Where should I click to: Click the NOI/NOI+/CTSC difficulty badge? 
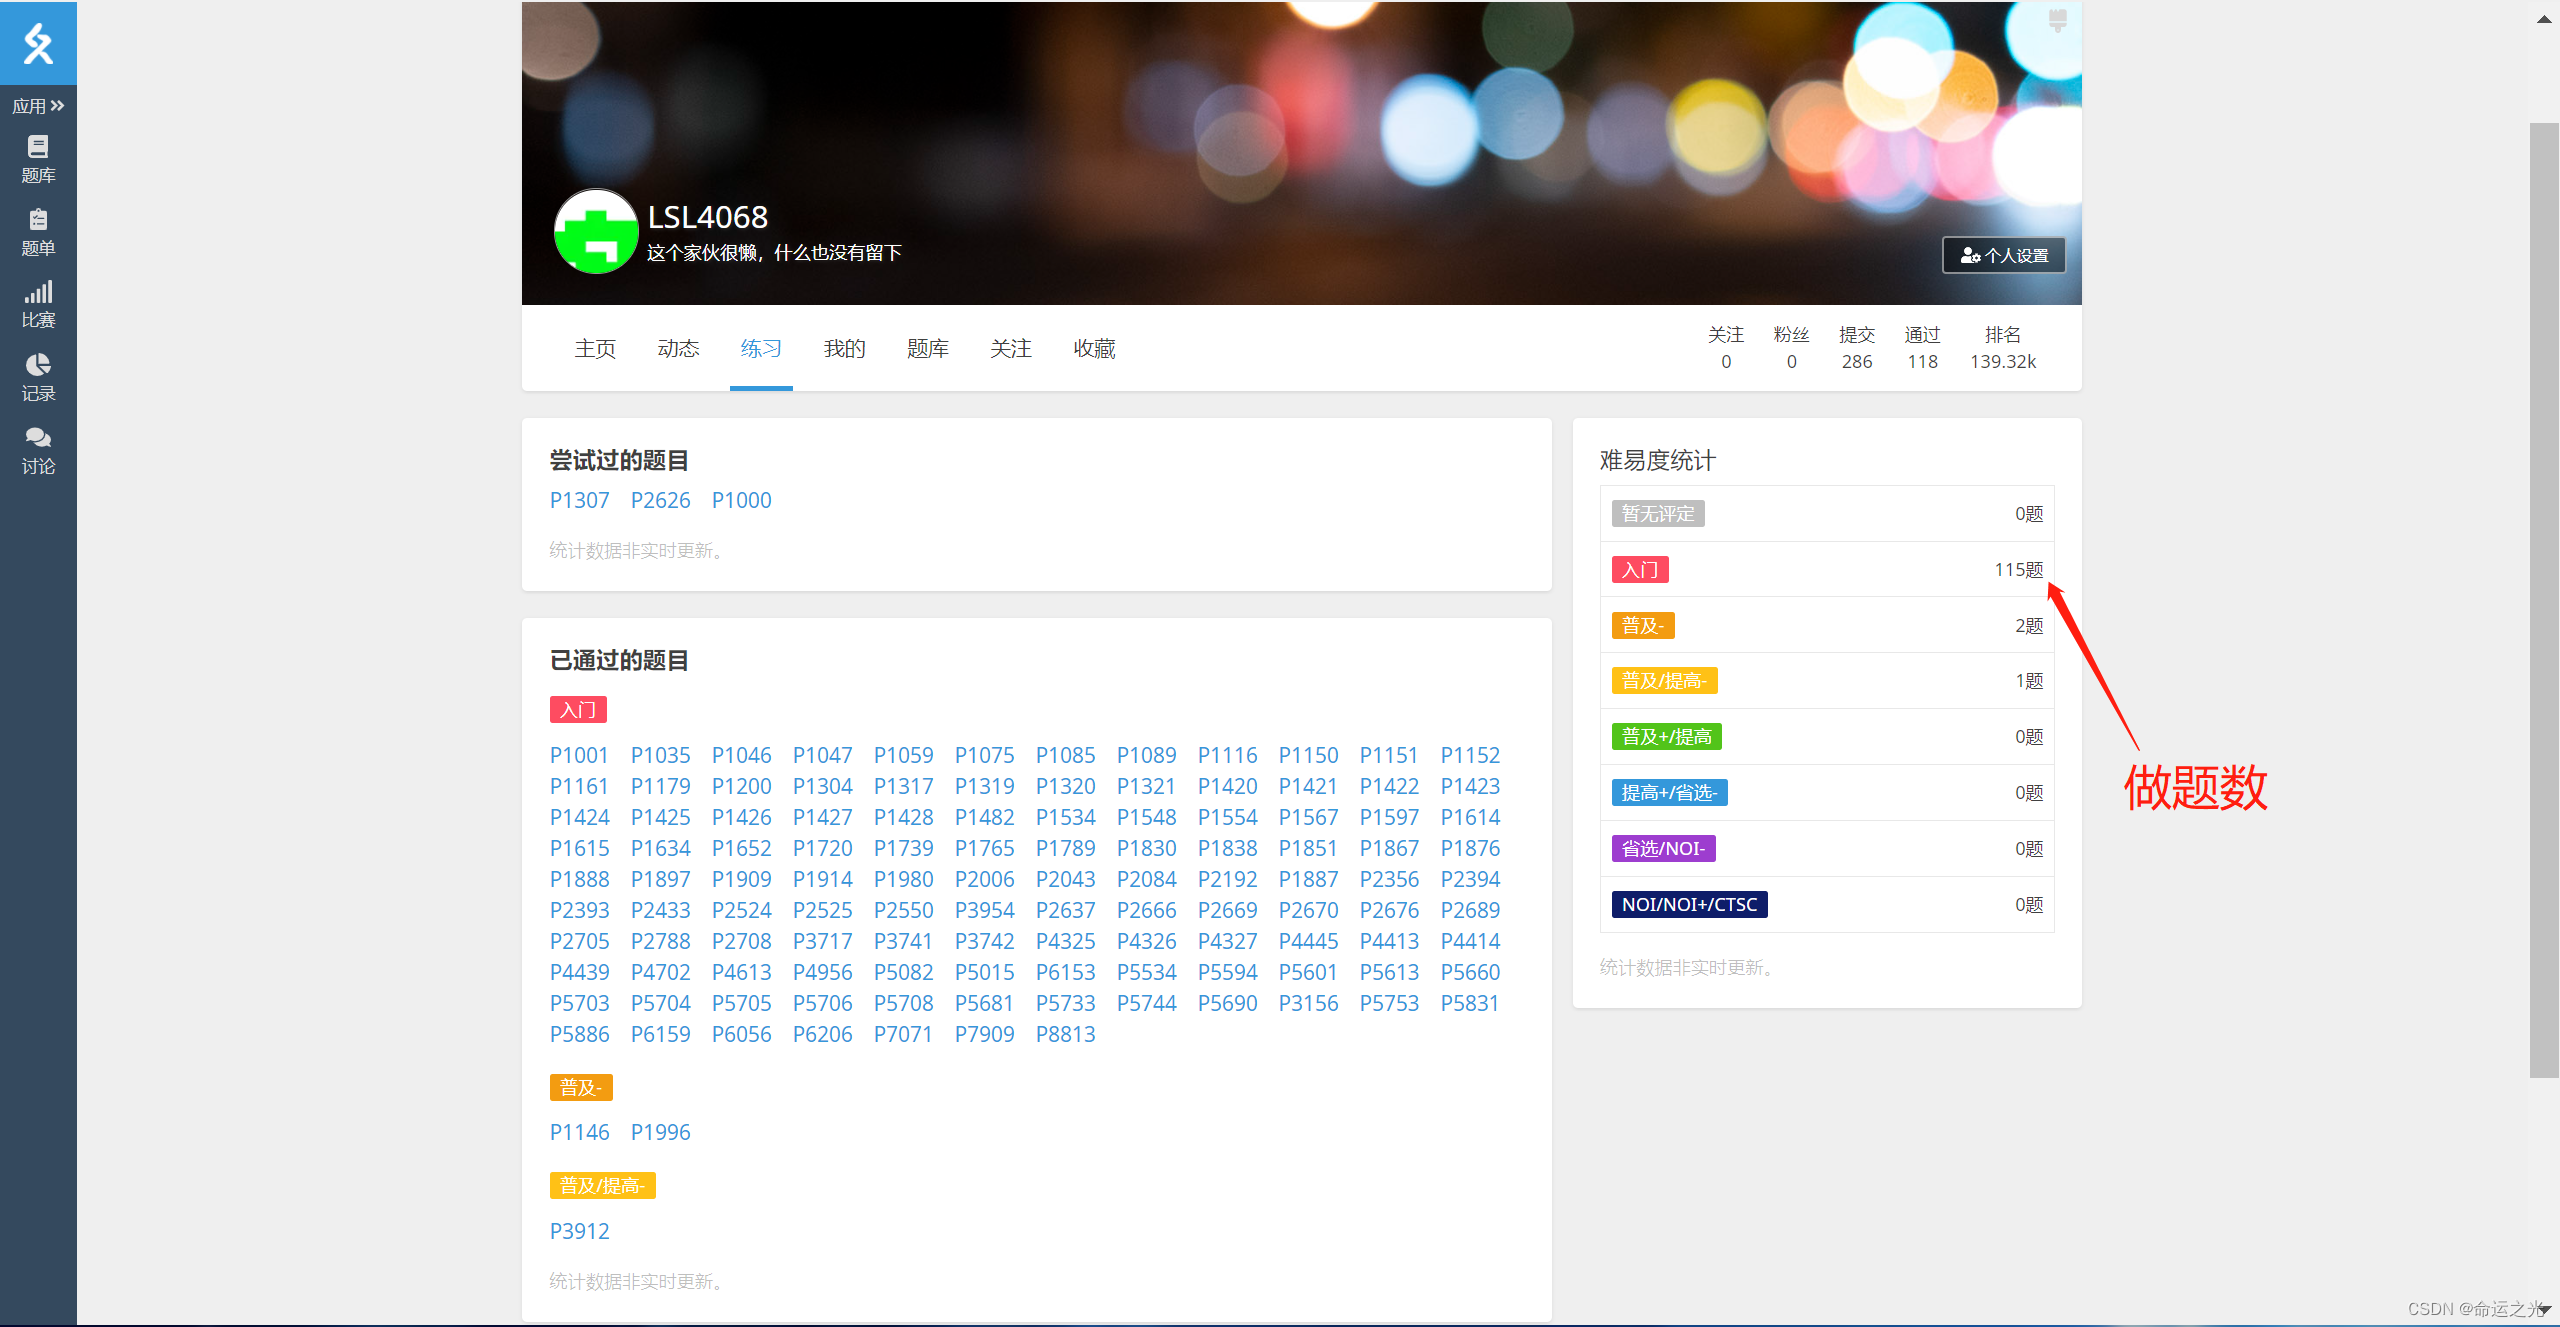pos(1688,904)
